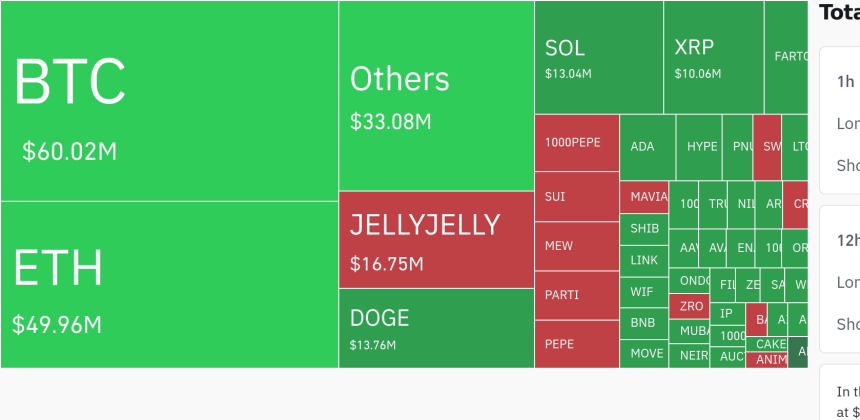Click the red ZRO tile
The image size is (860, 420).
690,306
